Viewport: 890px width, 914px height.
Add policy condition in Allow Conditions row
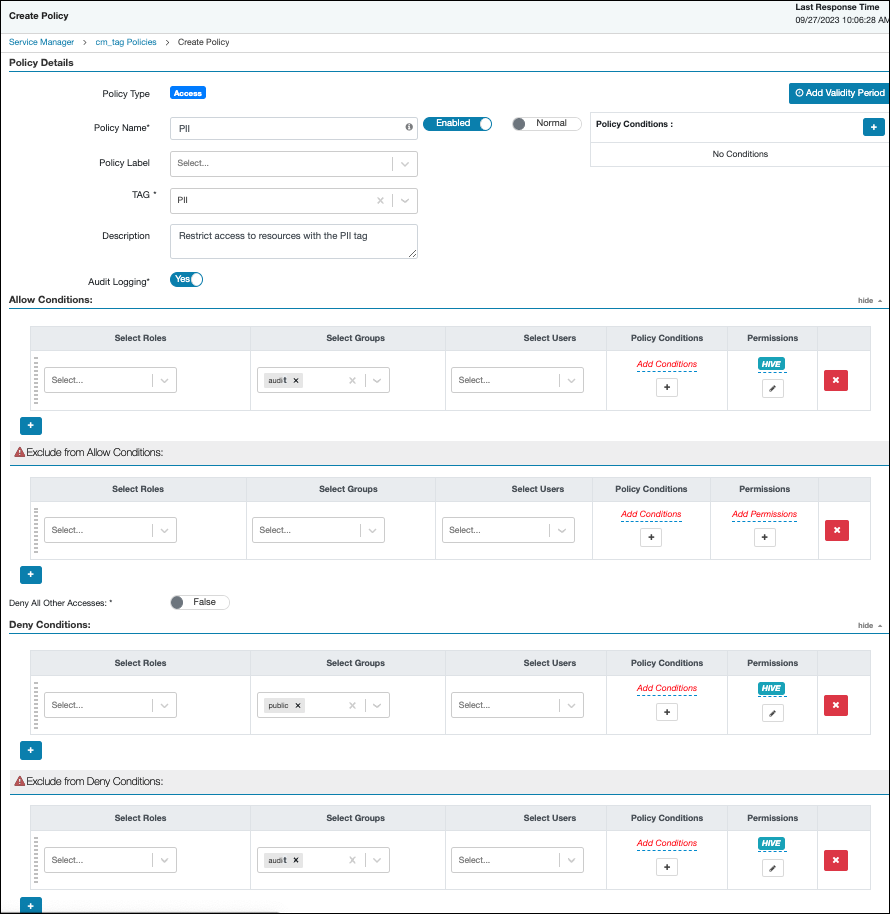(x=667, y=388)
